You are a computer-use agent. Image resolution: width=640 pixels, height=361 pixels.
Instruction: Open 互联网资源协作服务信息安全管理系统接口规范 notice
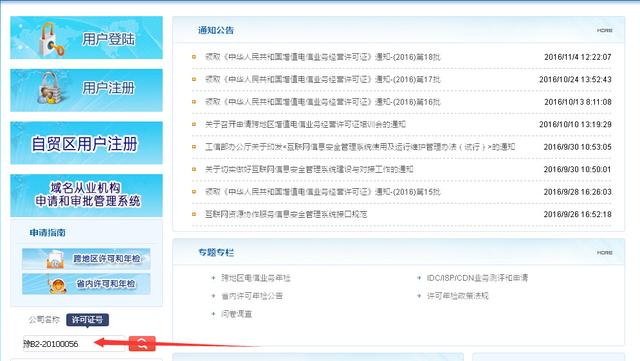(x=286, y=214)
